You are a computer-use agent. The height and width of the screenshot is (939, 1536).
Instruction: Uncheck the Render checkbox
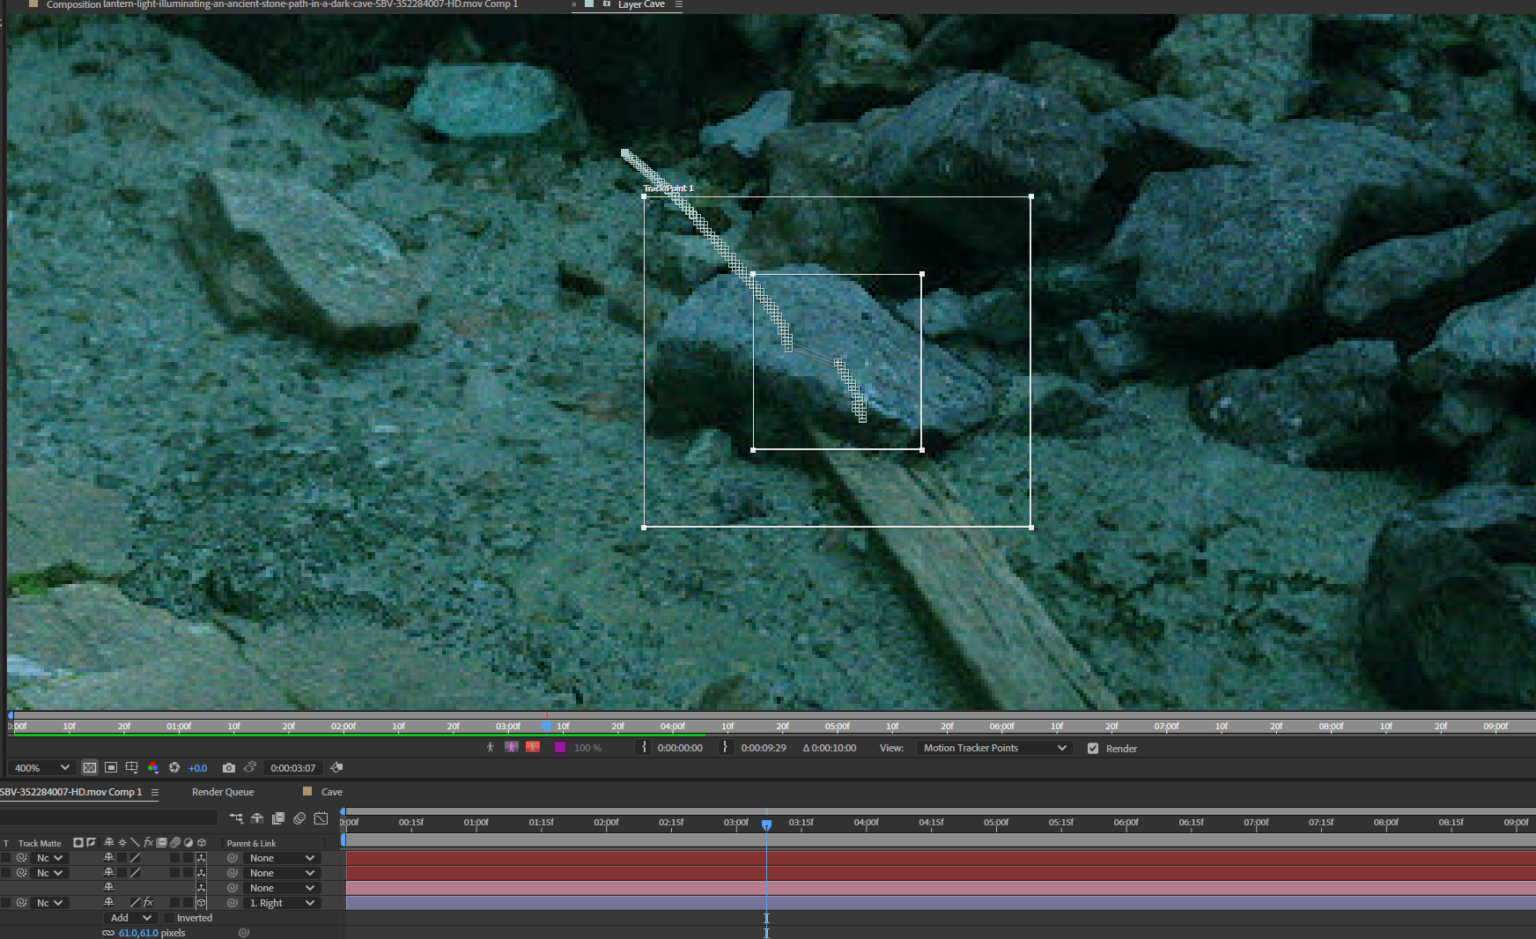point(1093,748)
